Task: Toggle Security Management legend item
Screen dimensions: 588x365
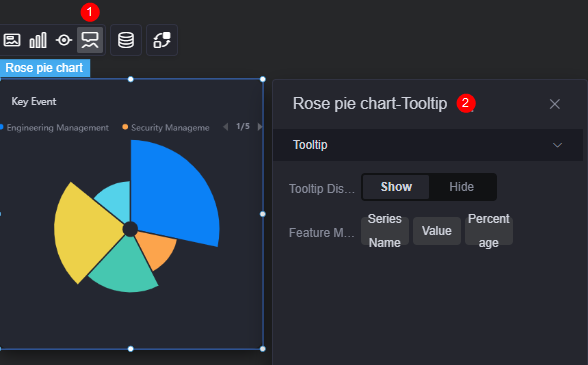Action: [166, 128]
